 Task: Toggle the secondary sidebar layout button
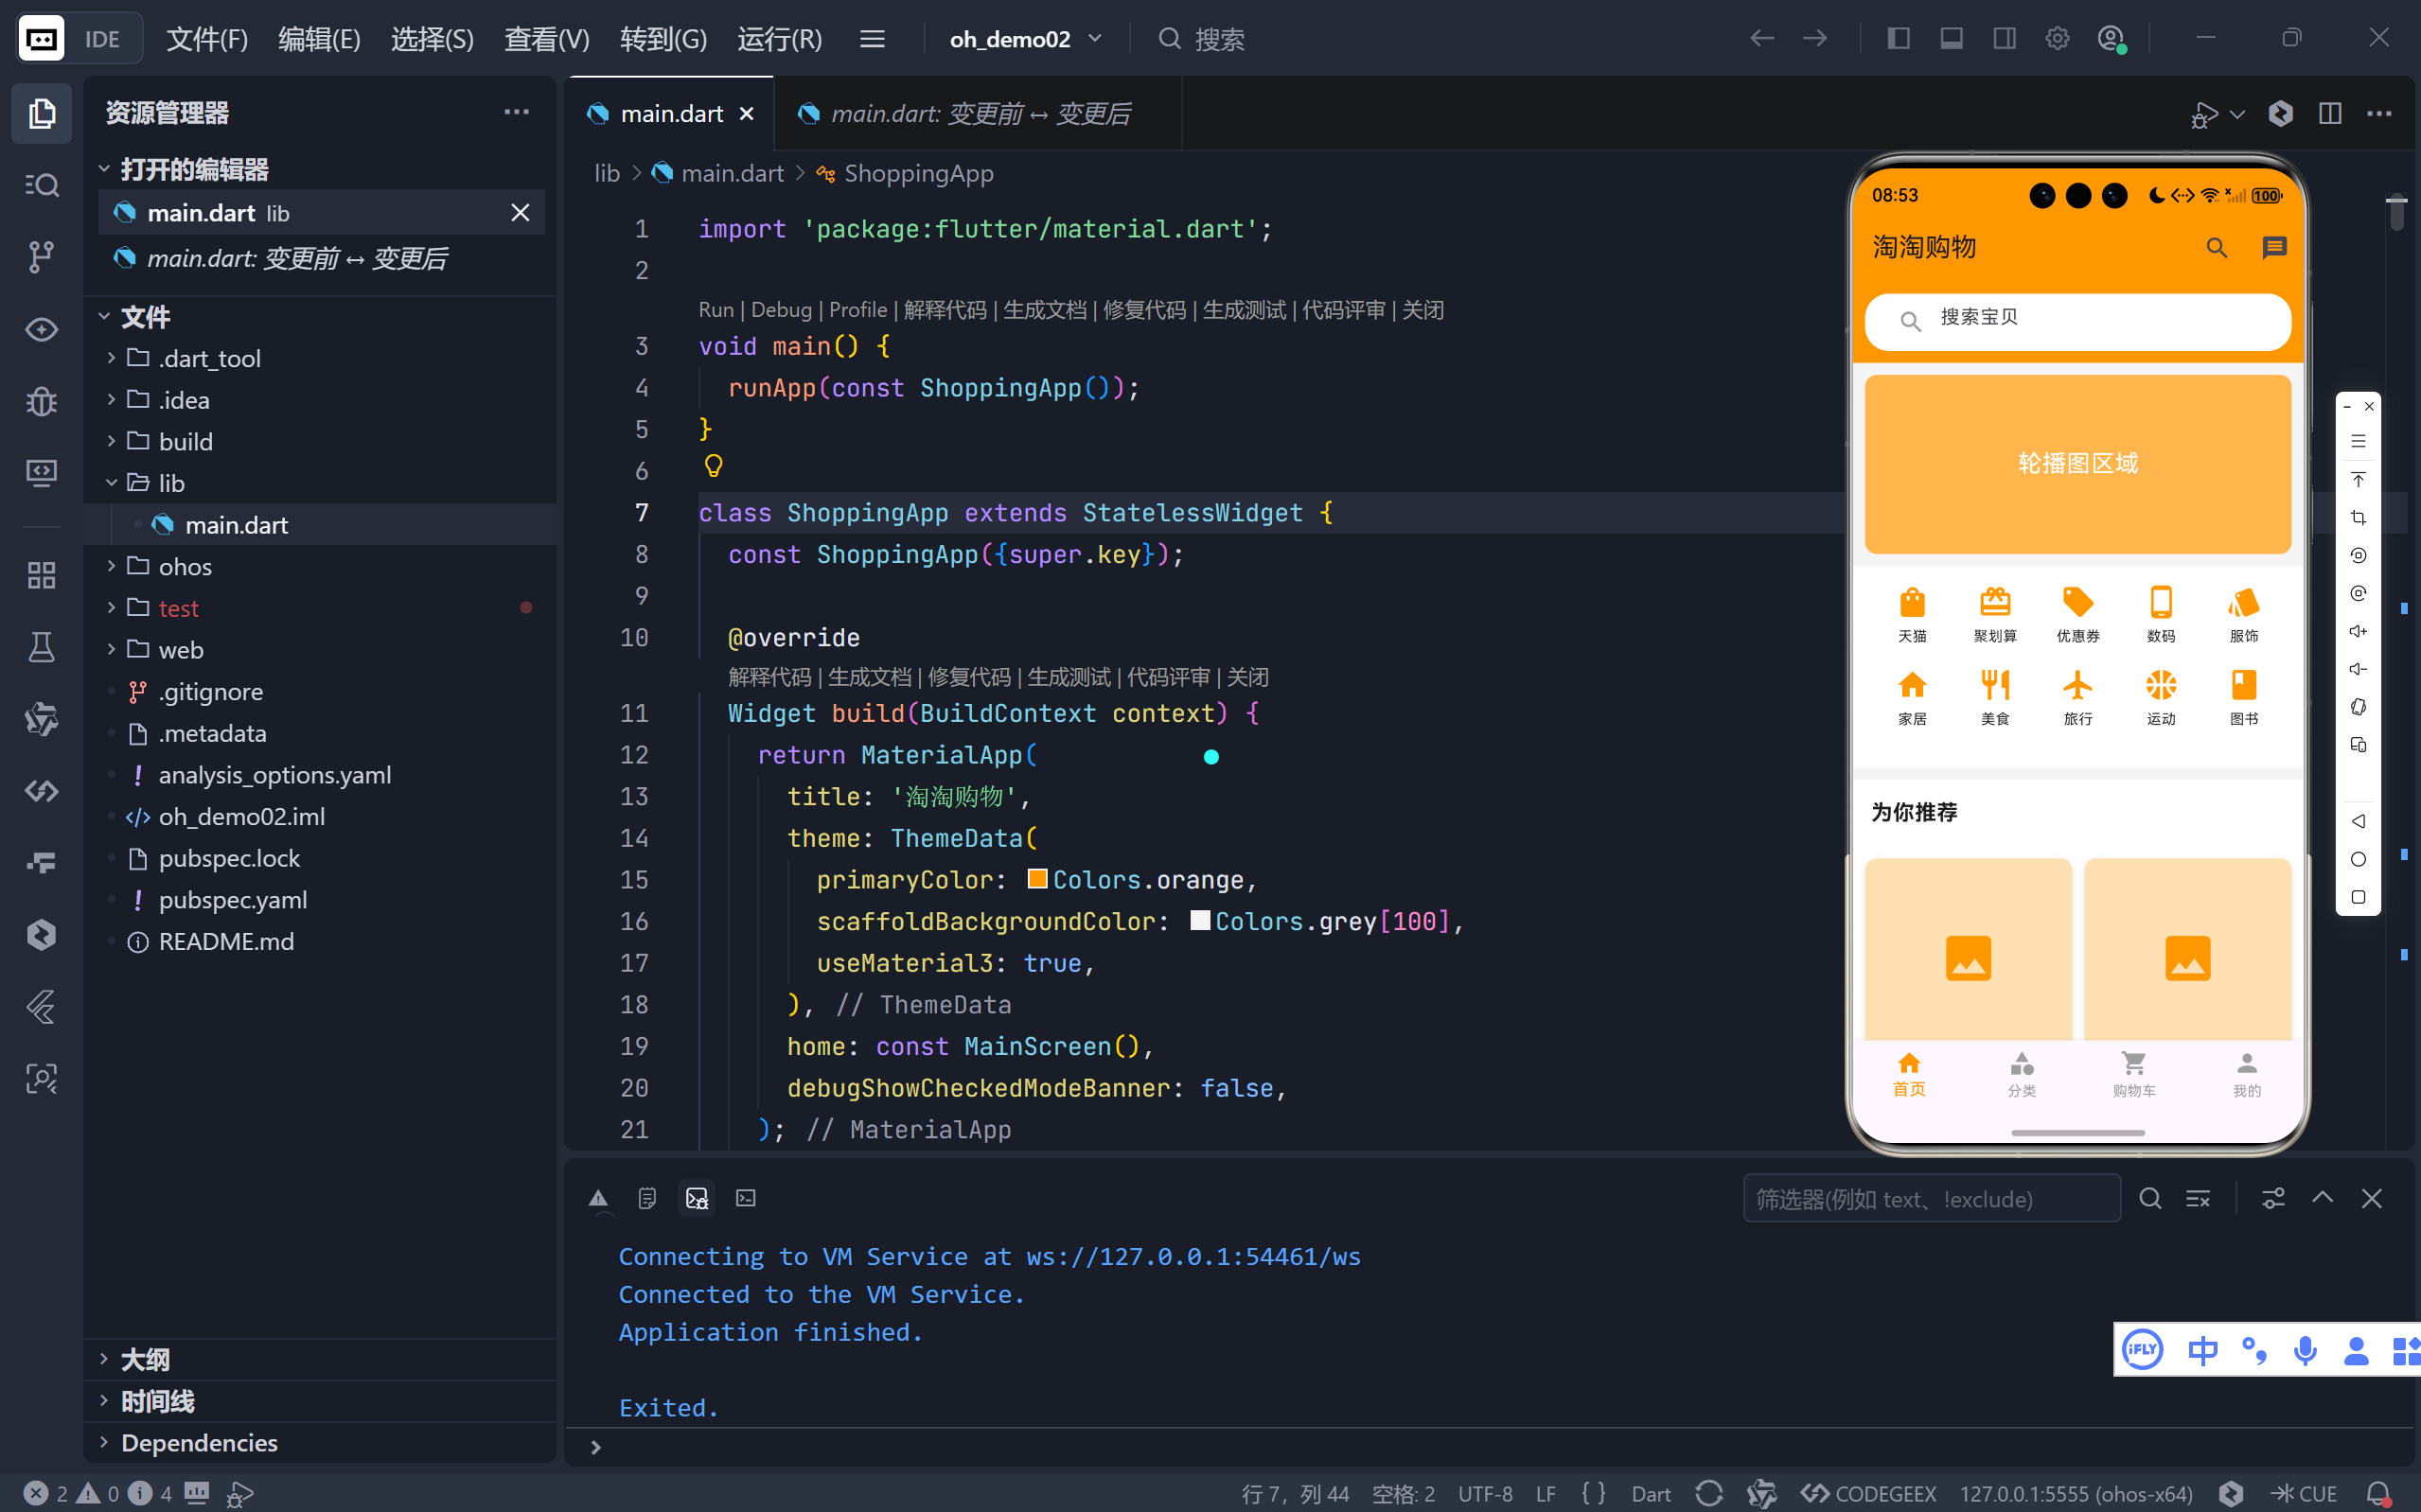[2004, 39]
